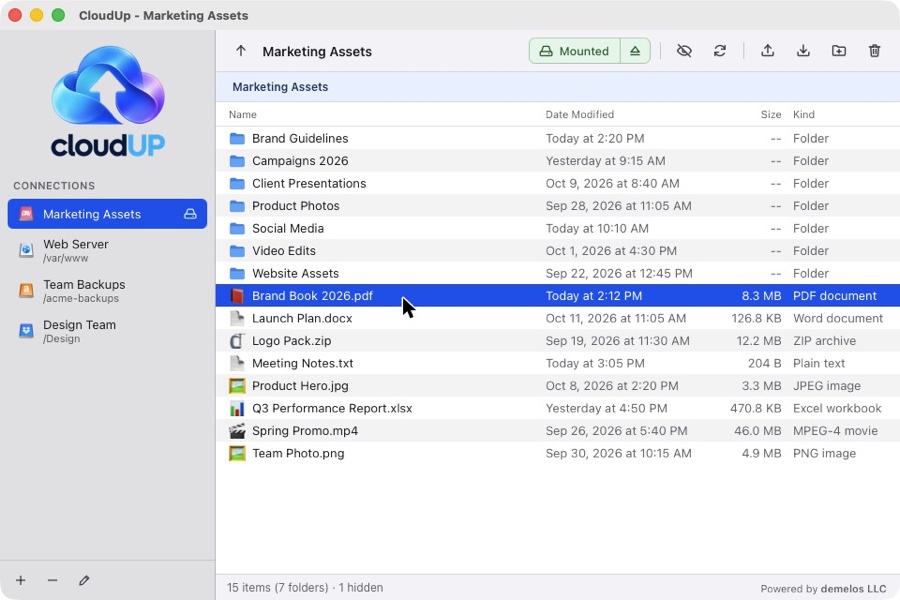900x600 pixels.
Task: Select the Marketing Assets connection
Action: point(107,214)
